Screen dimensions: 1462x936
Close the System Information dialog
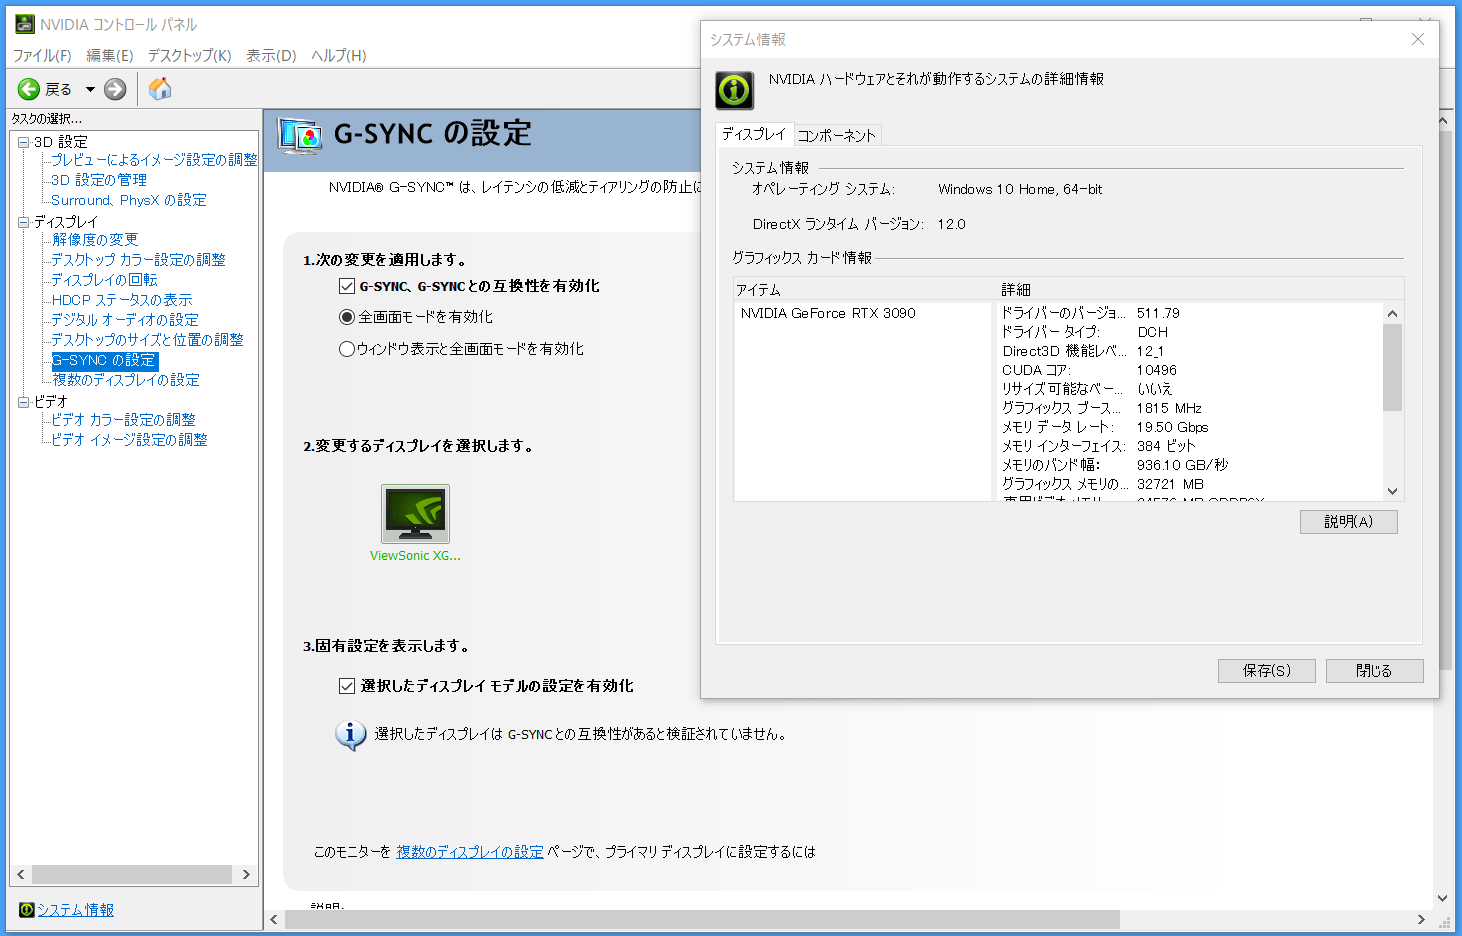pos(1417,39)
